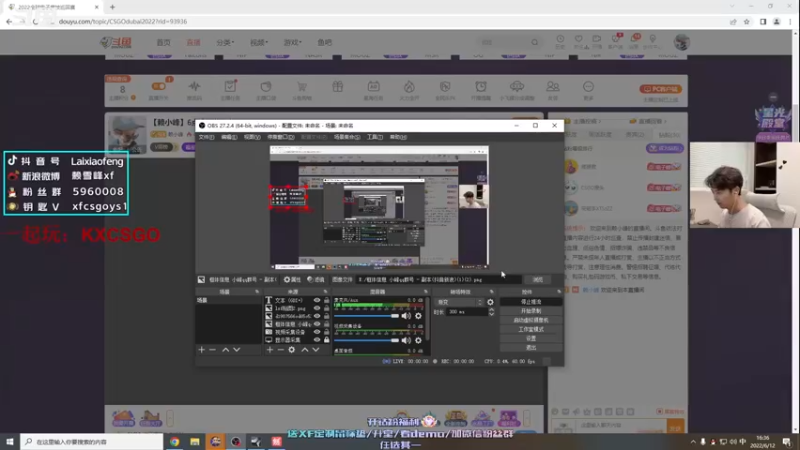Remove scene with the minus icon

[x=213, y=350]
